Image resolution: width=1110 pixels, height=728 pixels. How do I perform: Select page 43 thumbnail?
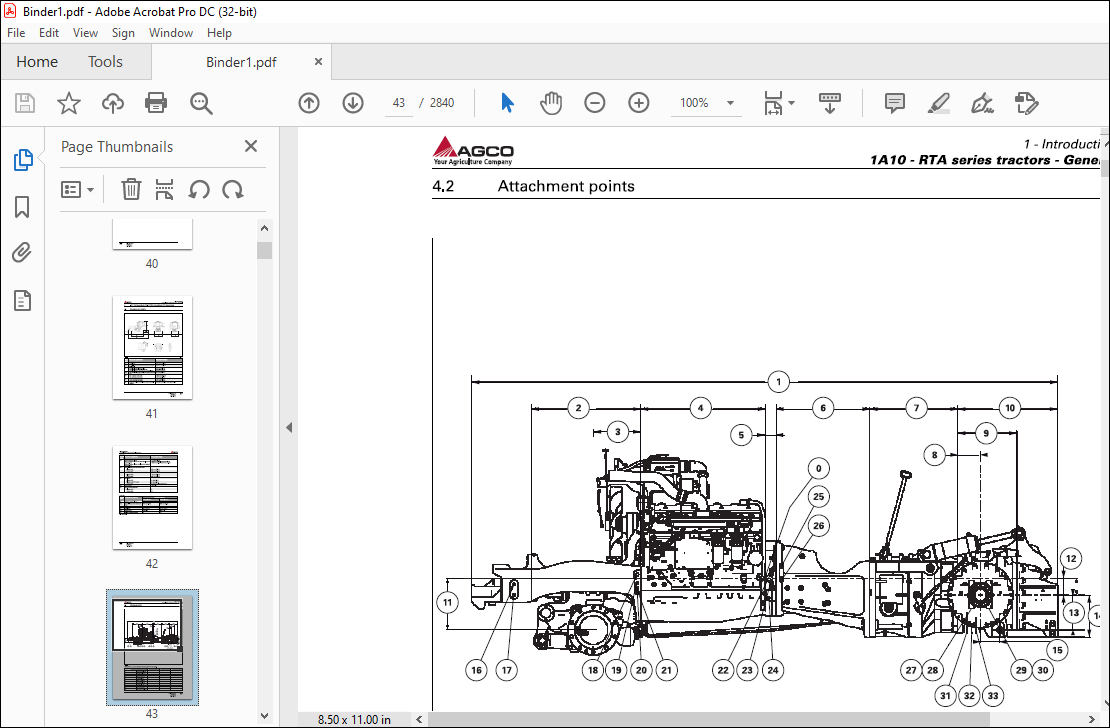(x=152, y=647)
